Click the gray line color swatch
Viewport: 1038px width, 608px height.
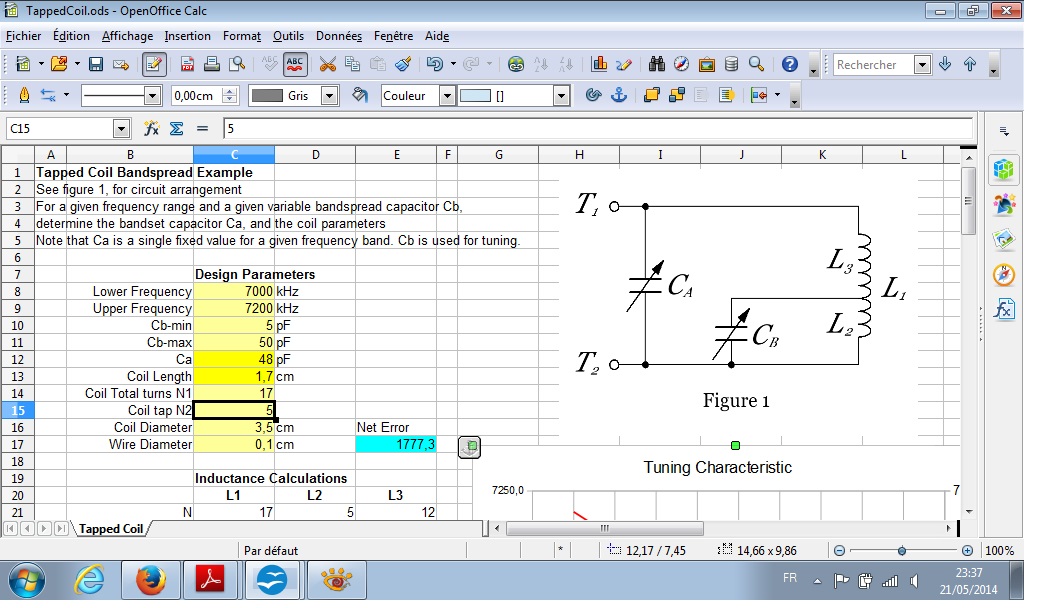[x=267, y=96]
